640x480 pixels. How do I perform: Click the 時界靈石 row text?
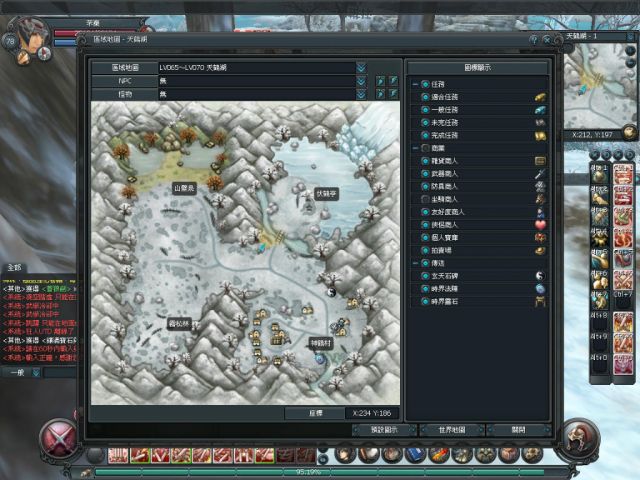pyautogui.click(x=444, y=302)
